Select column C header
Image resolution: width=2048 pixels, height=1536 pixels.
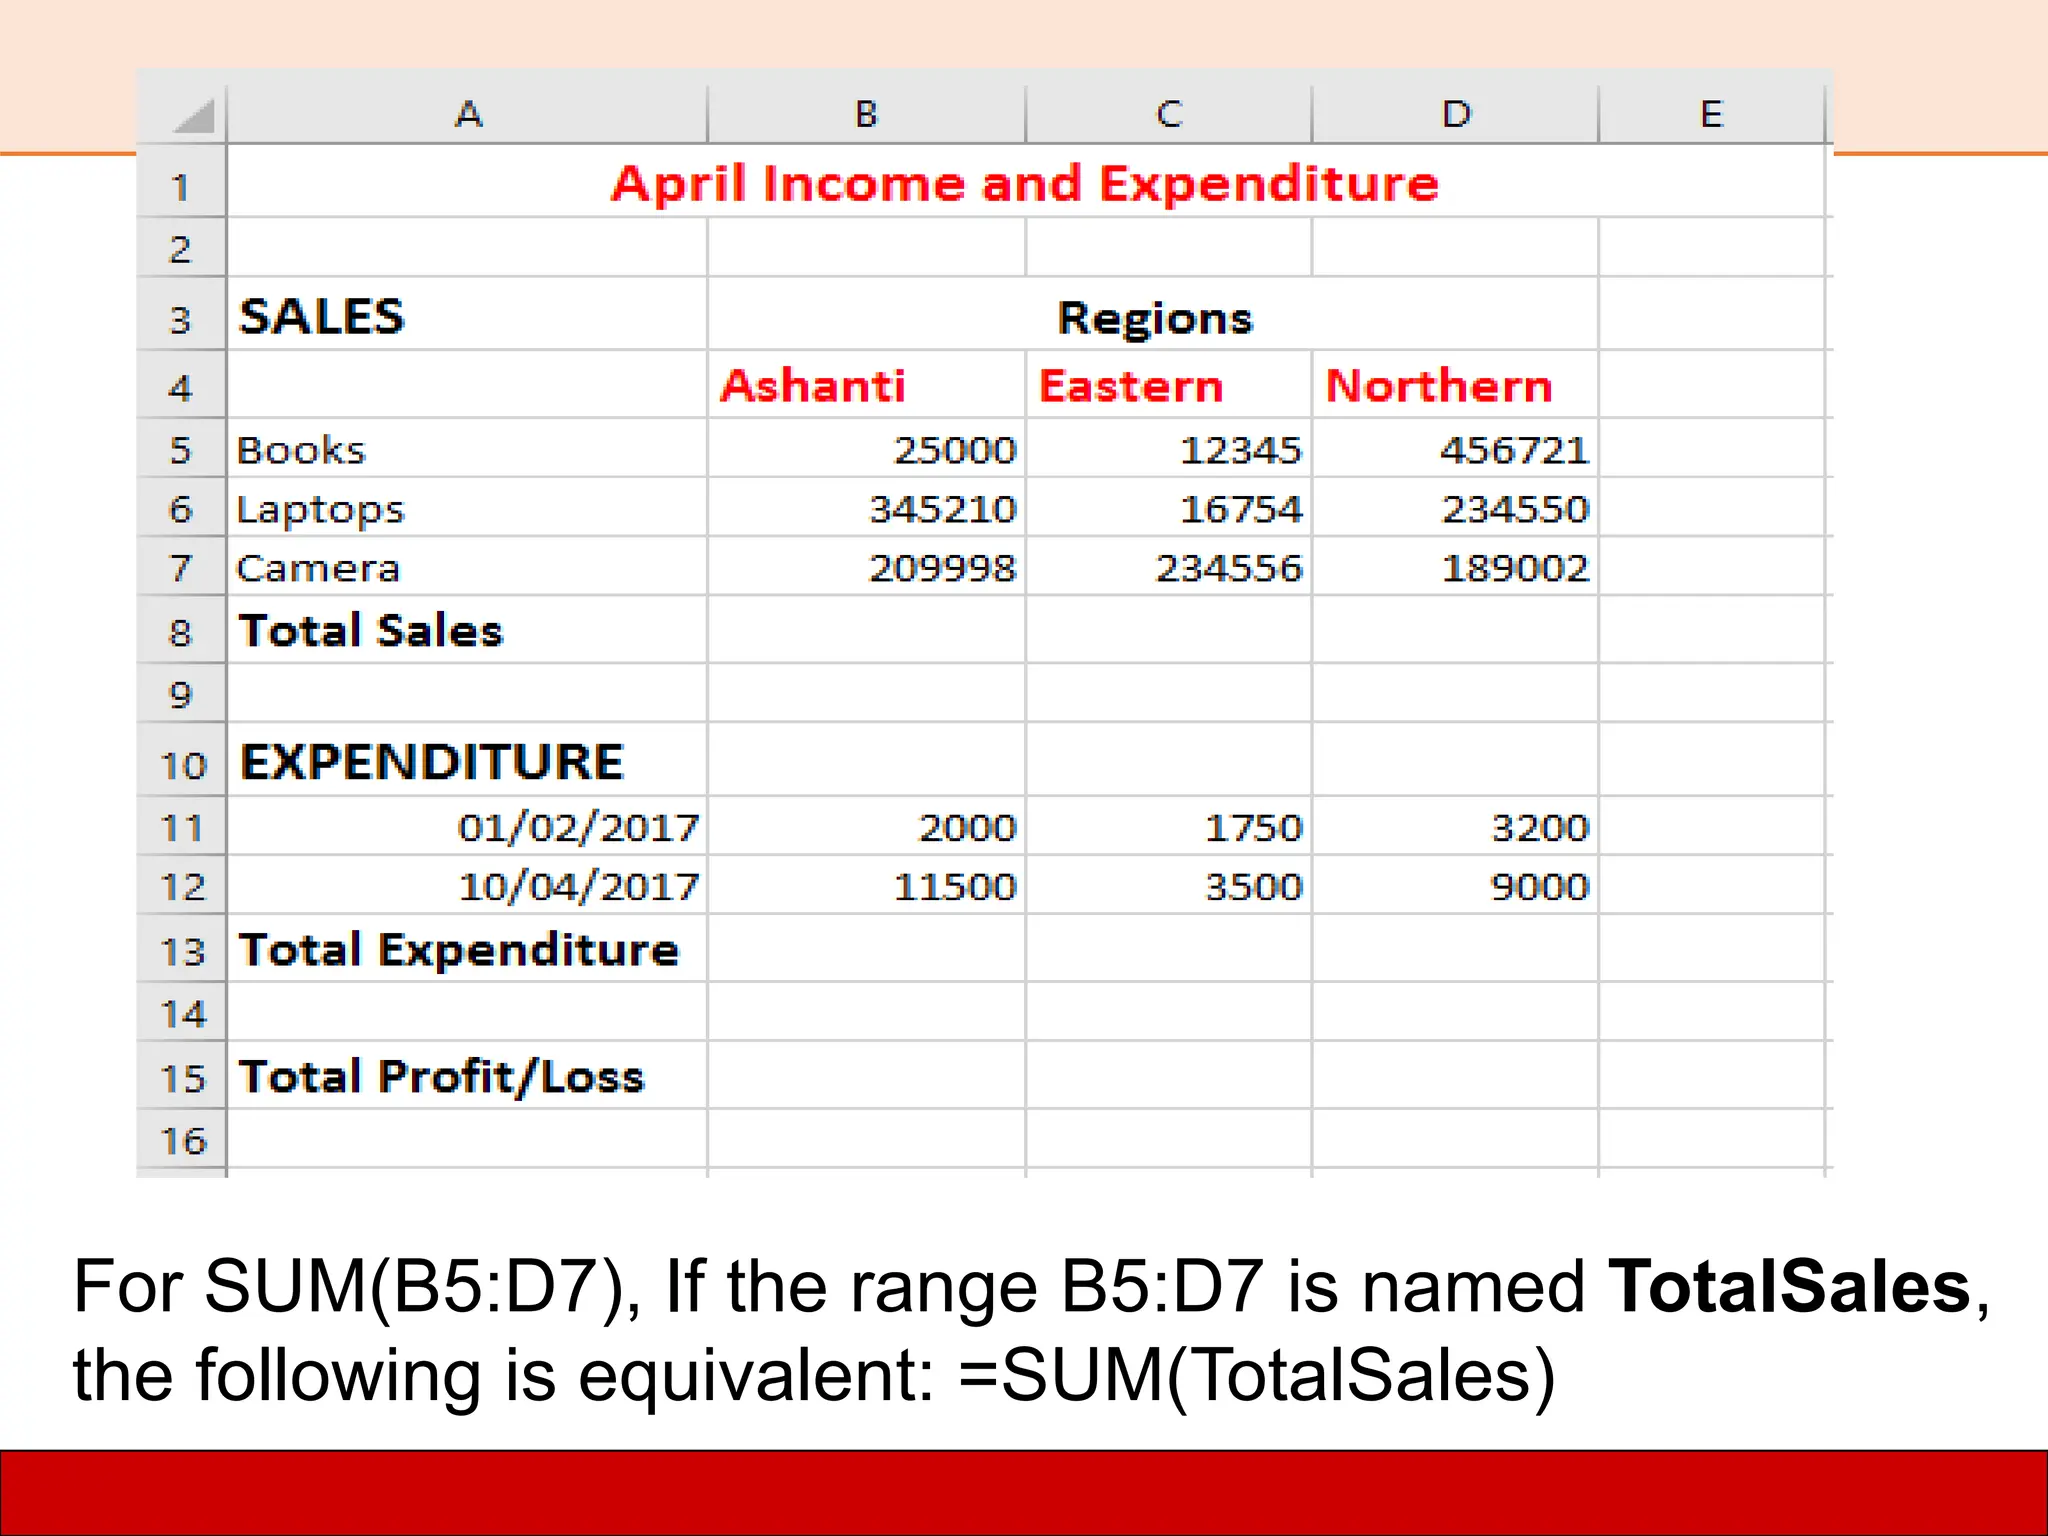click(x=1169, y=114)
